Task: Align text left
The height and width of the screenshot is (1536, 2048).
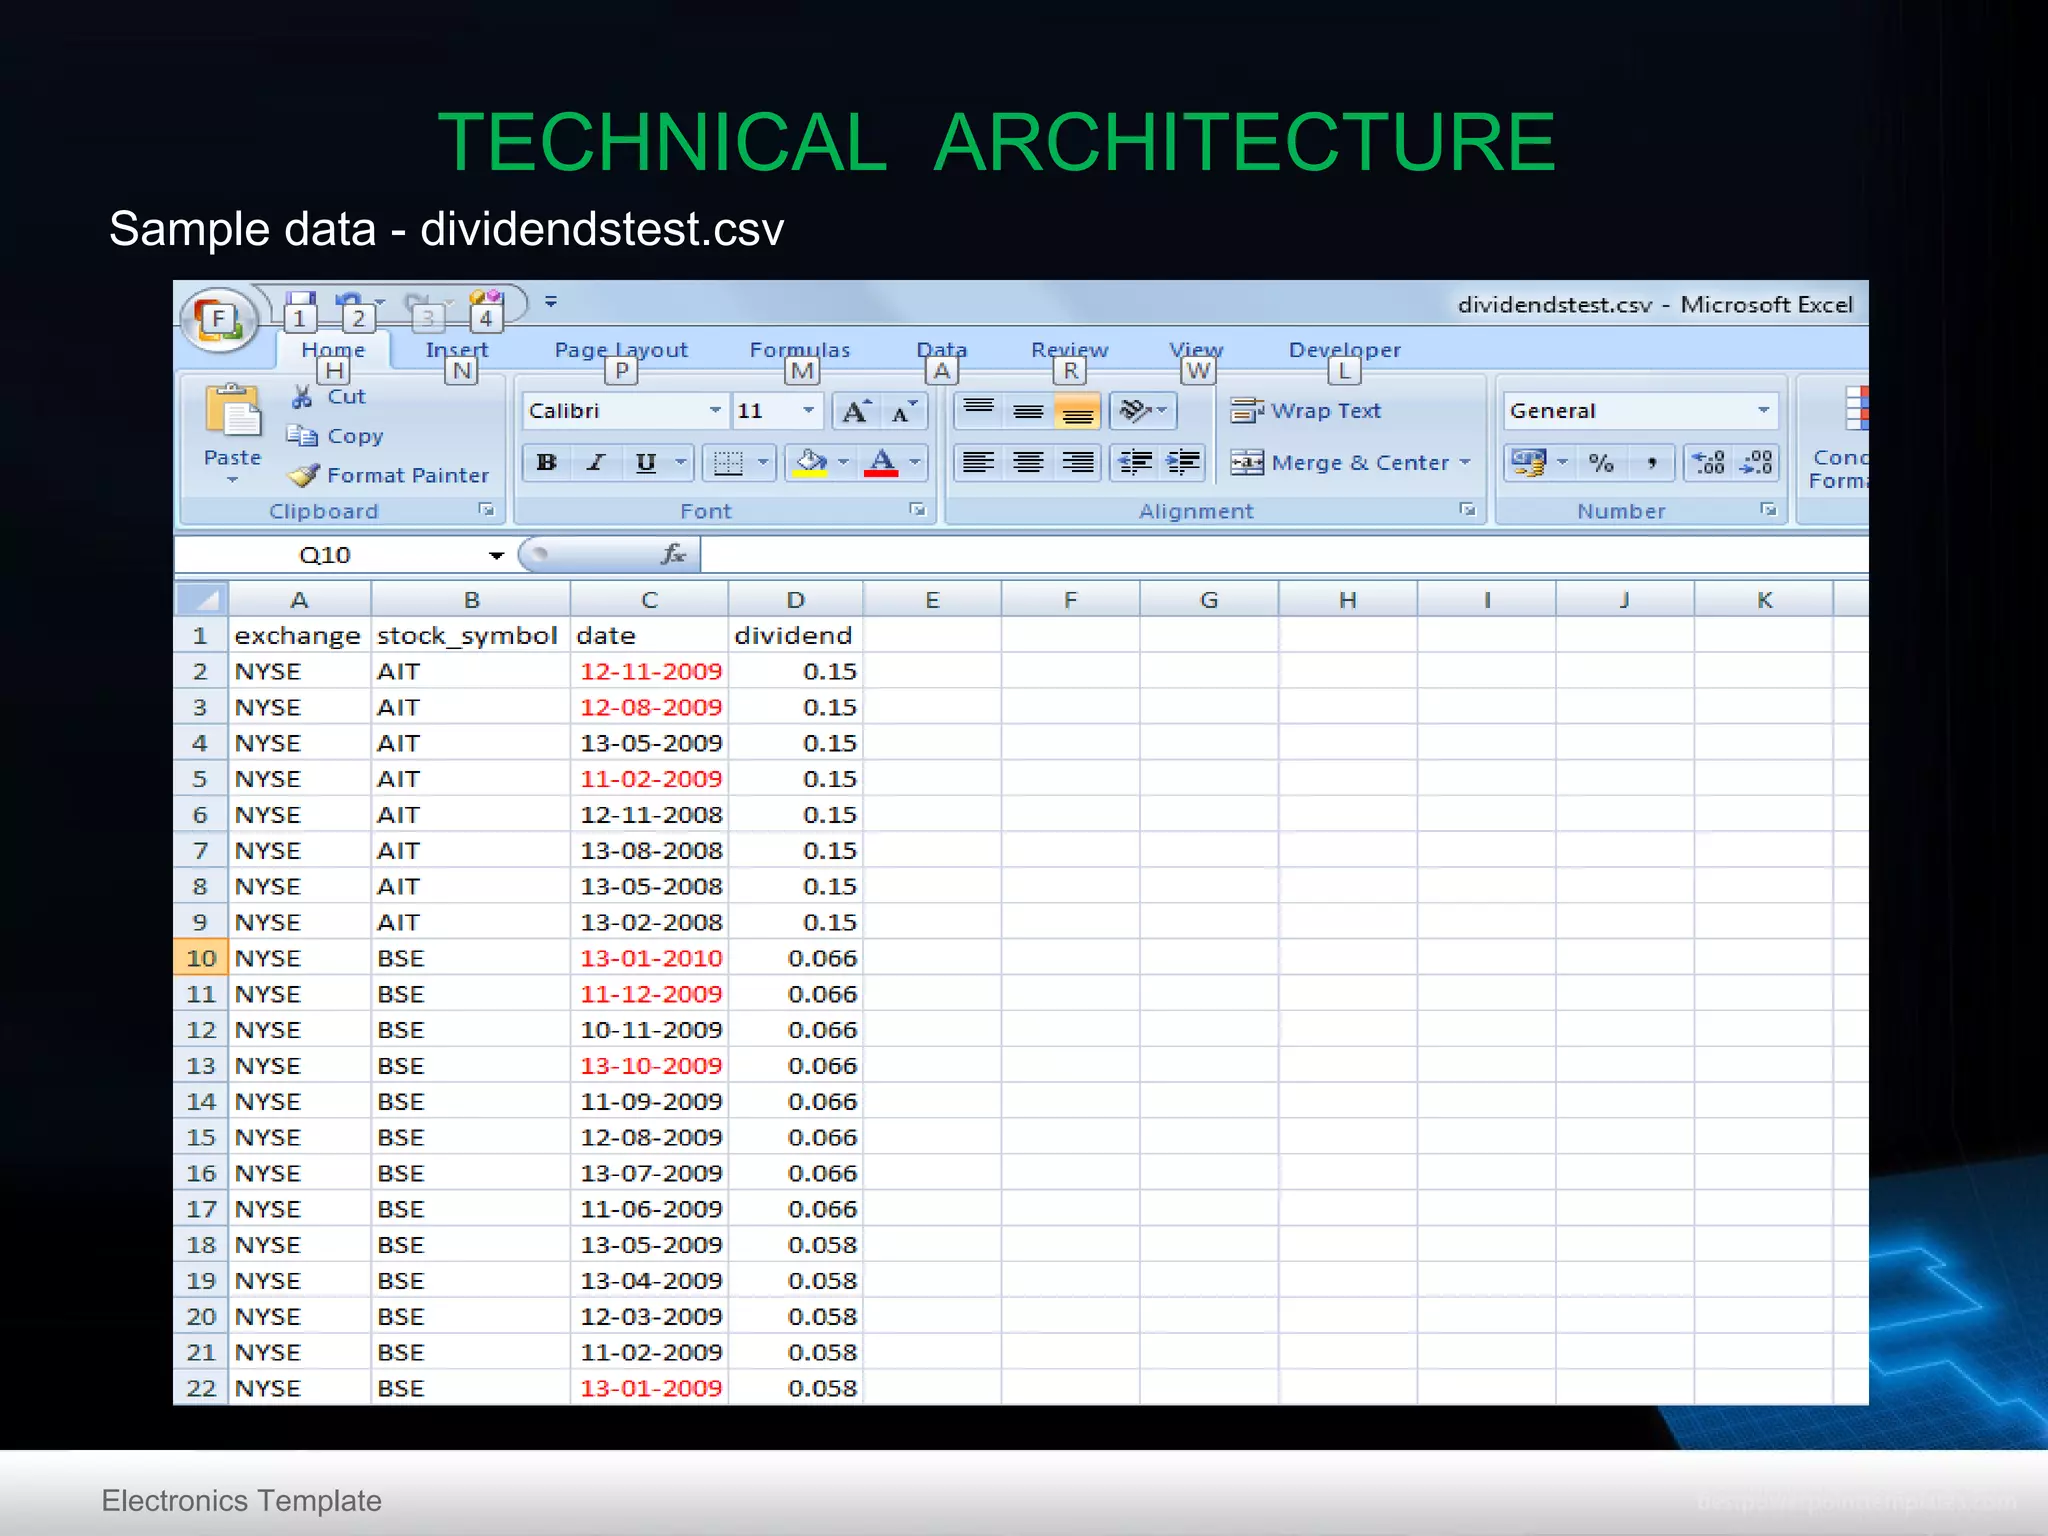Action: (978, 462)
